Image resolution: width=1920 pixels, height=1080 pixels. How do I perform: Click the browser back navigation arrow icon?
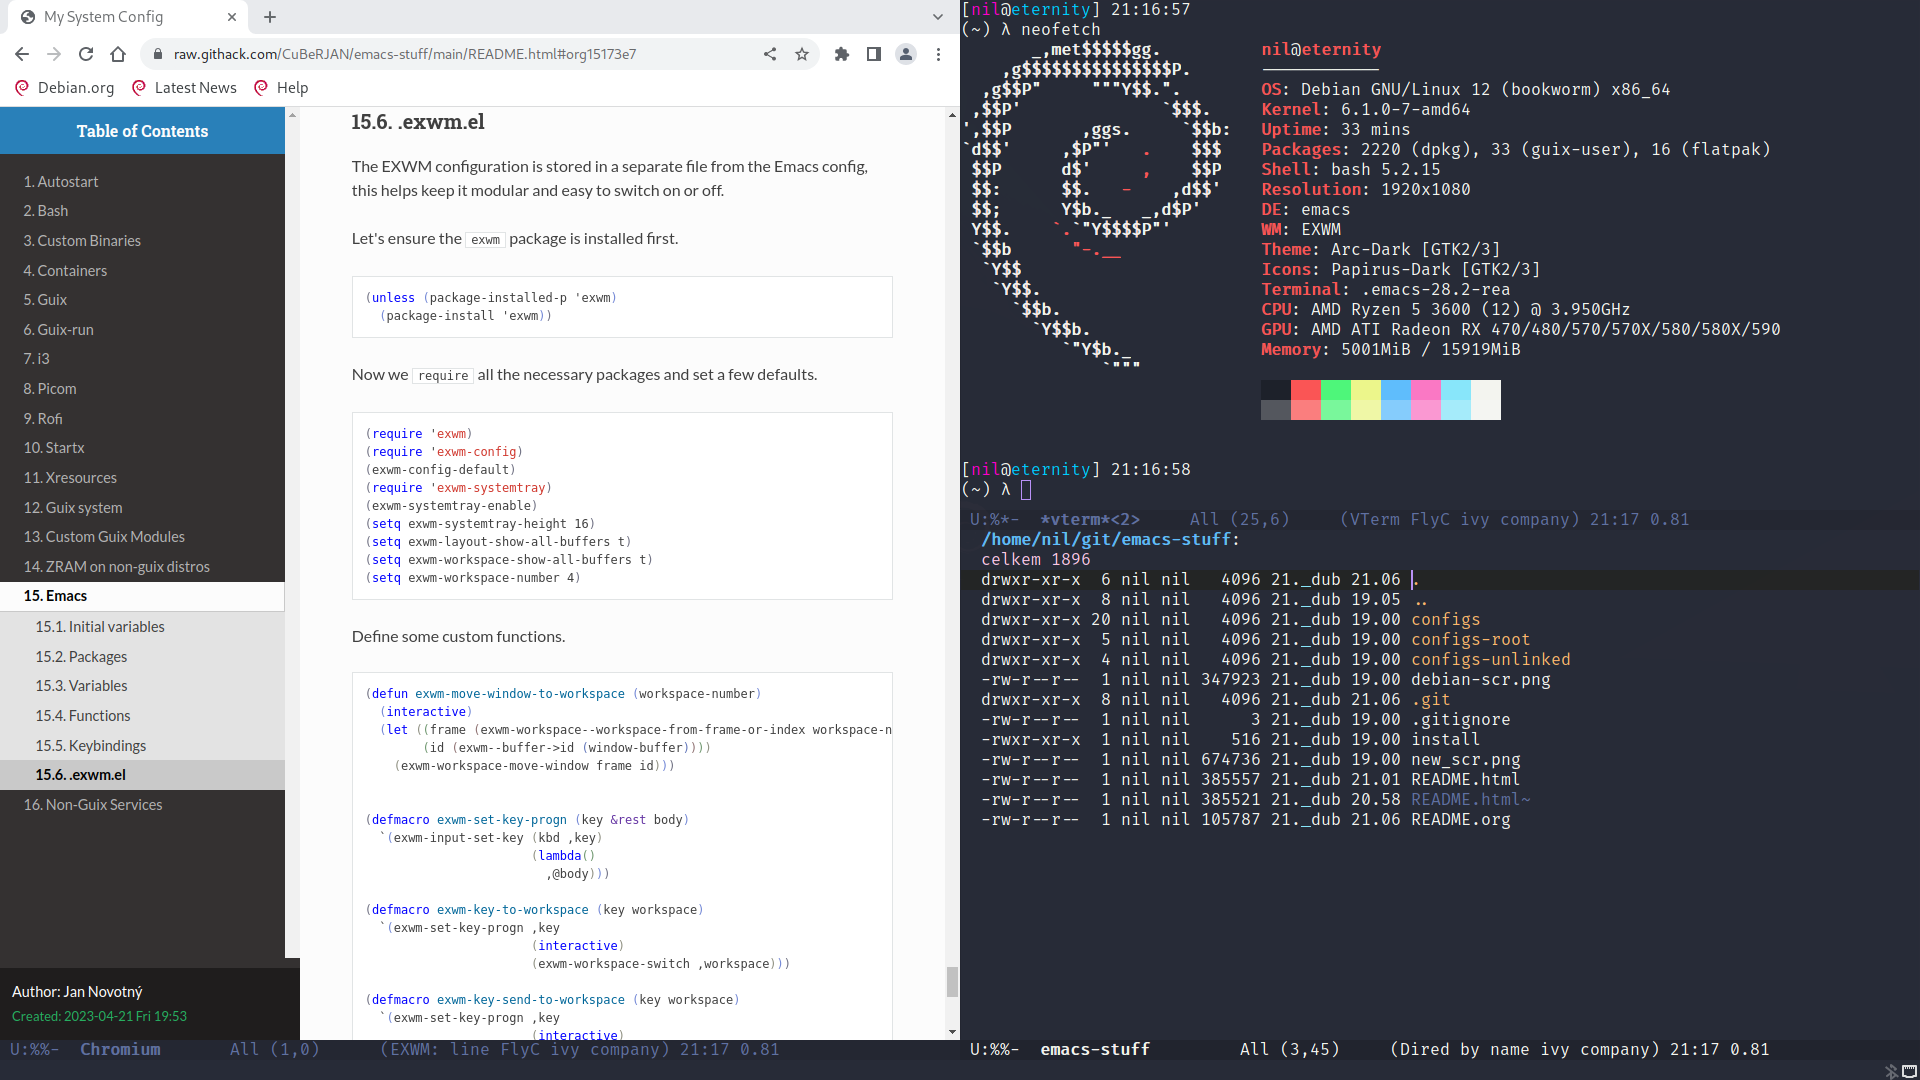tap(21, 54)
